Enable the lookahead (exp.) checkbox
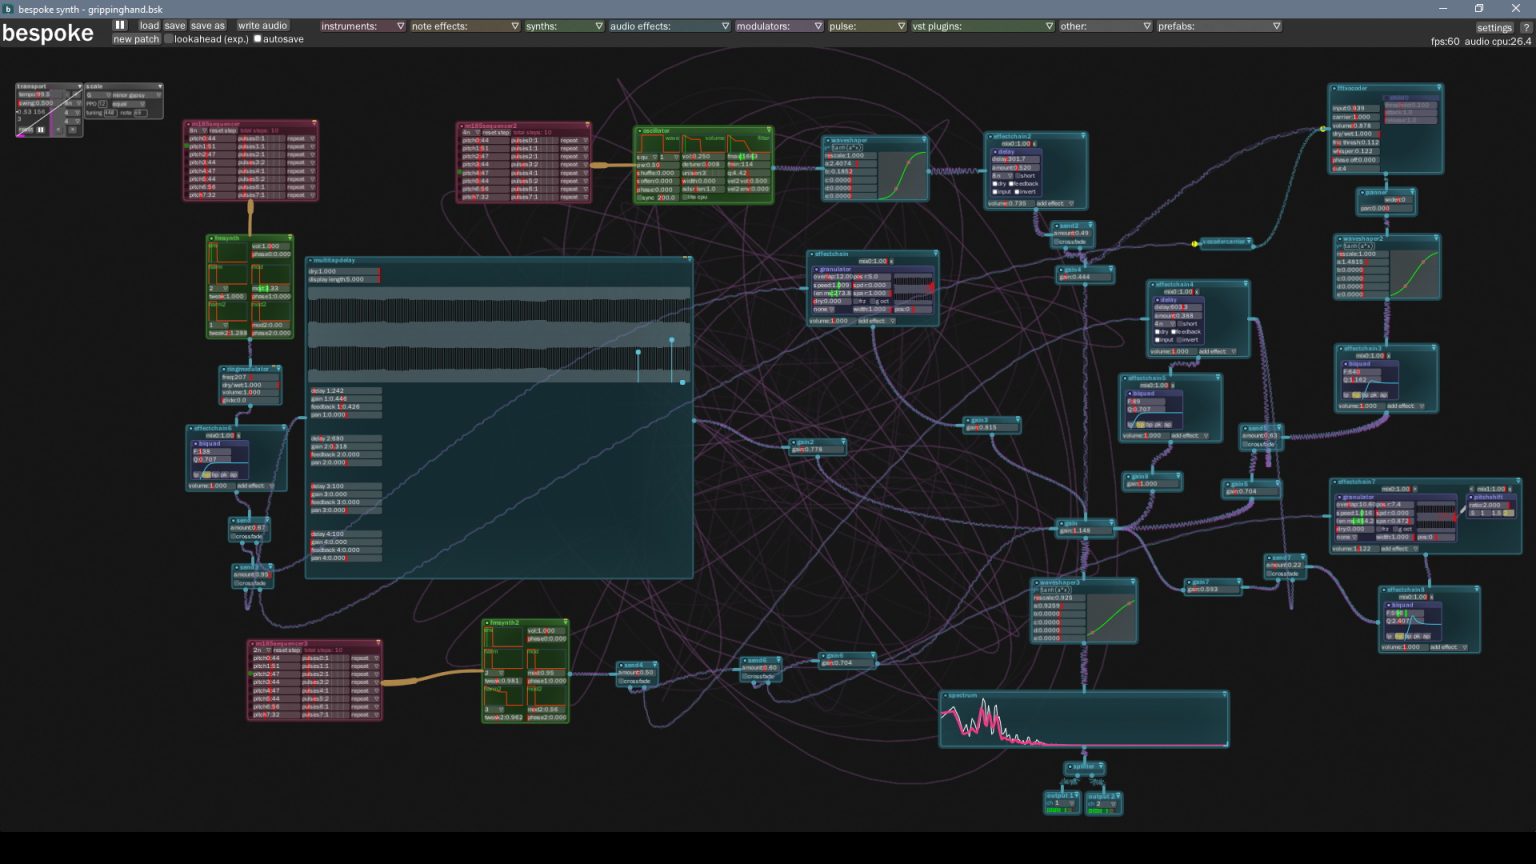Screen dimensions: 1536x864 (x=168, y=39)
